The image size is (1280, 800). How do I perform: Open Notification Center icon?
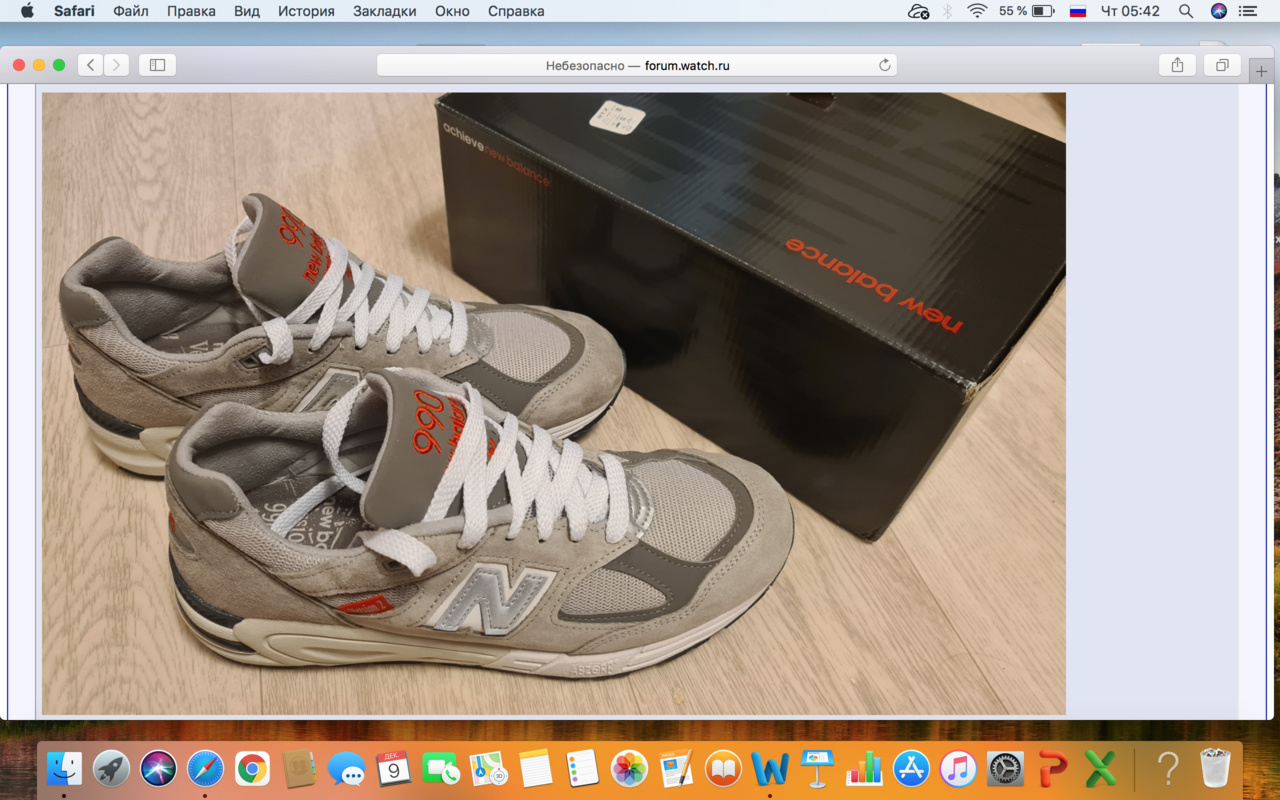click(x=1248, y=11)
